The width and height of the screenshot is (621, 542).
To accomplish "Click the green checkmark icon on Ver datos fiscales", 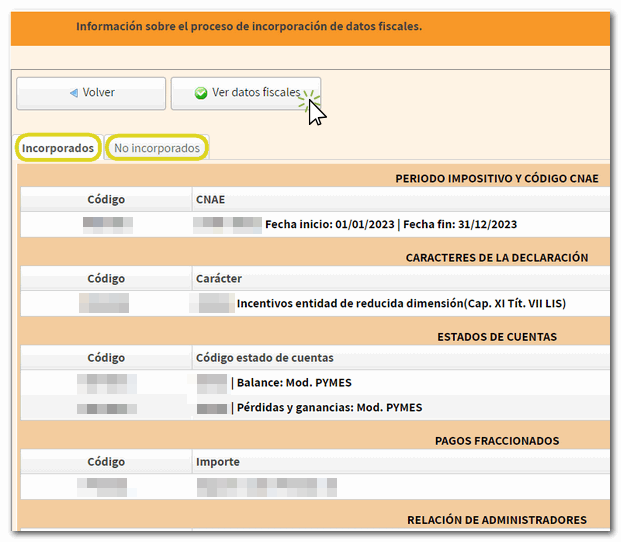I will (x=201, y=93).
